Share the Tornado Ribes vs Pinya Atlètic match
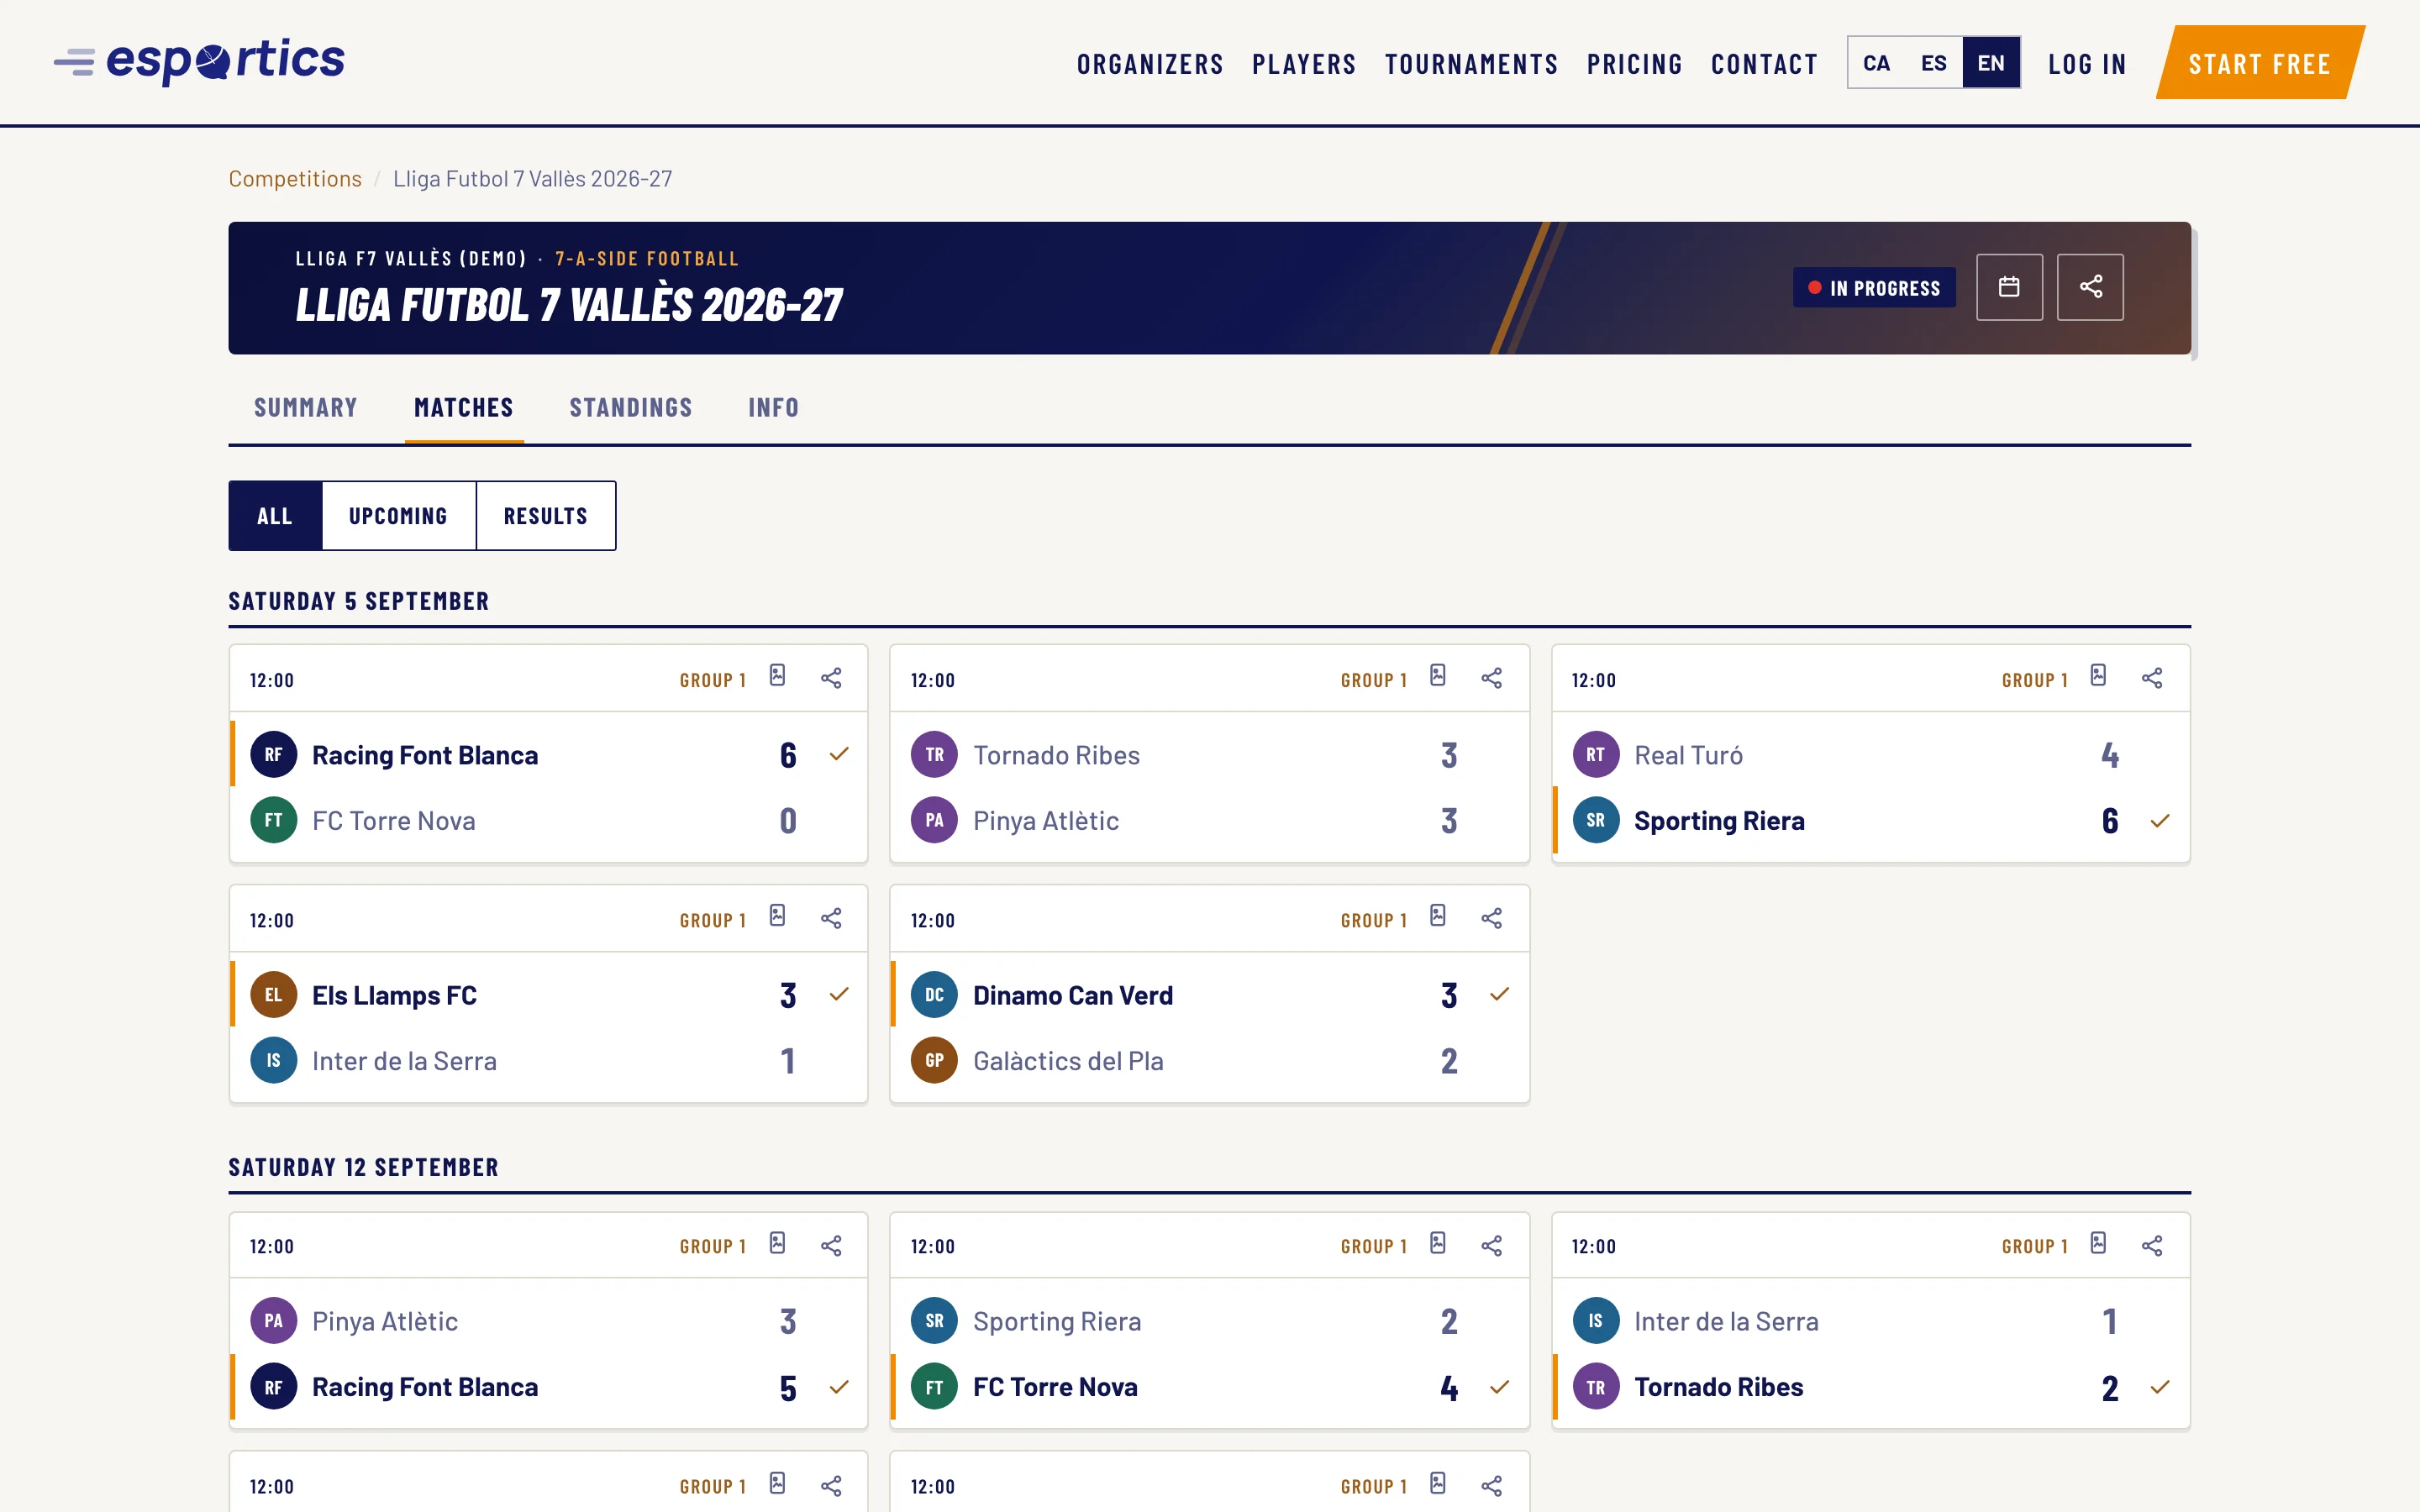This screenshot has width=2420, height=1512. (1492, 678)
